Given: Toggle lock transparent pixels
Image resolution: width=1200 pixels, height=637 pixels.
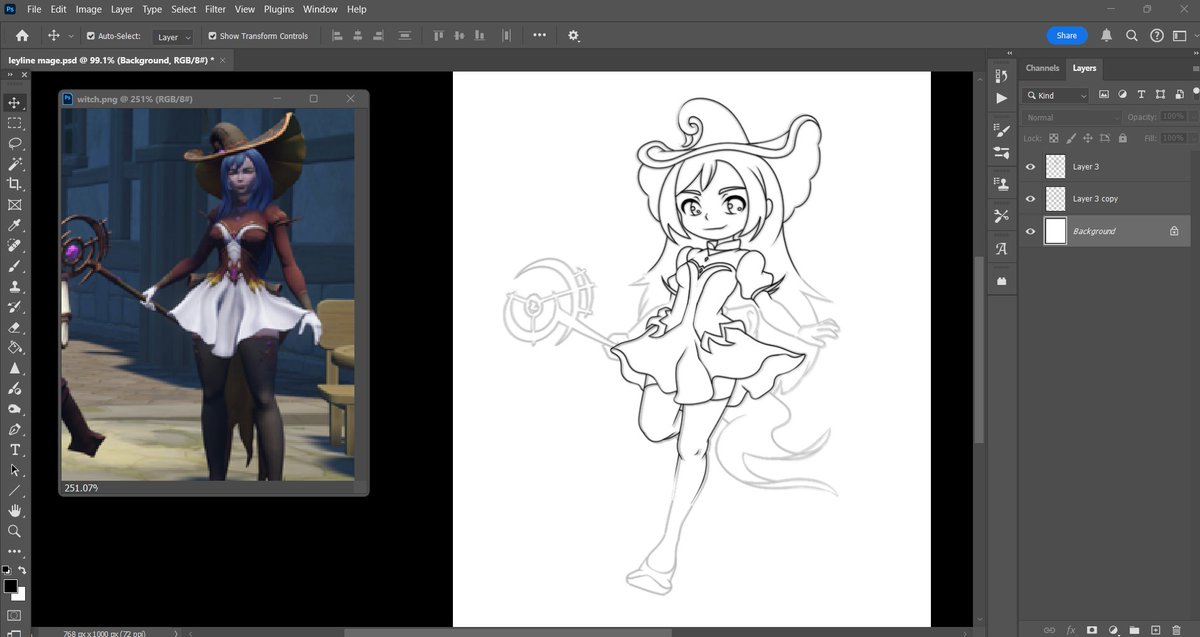Looking at the screenshot, I should [1053, 138].
